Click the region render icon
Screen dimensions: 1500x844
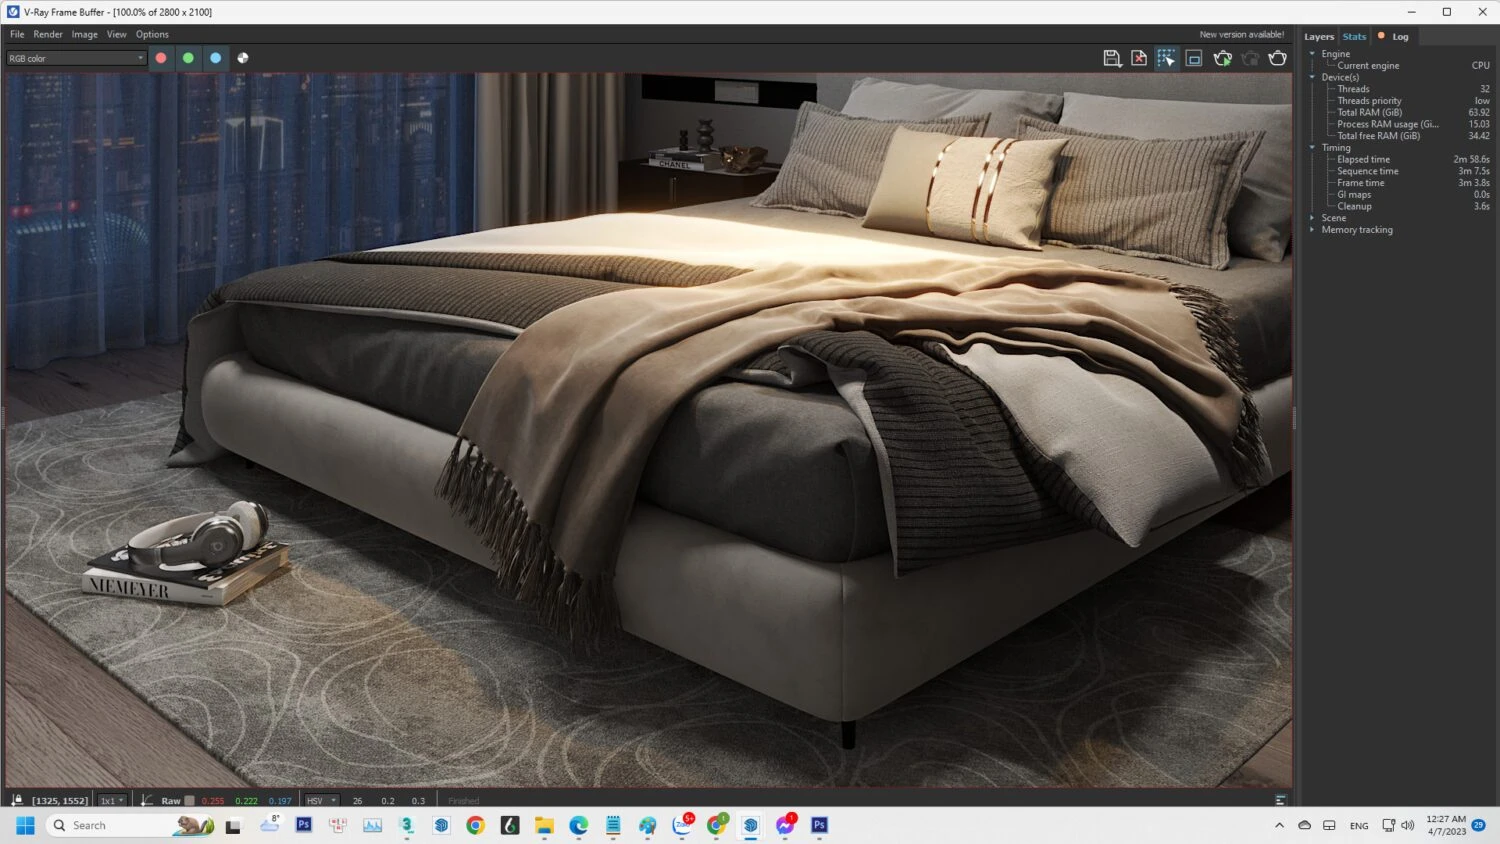(1193, 58)
